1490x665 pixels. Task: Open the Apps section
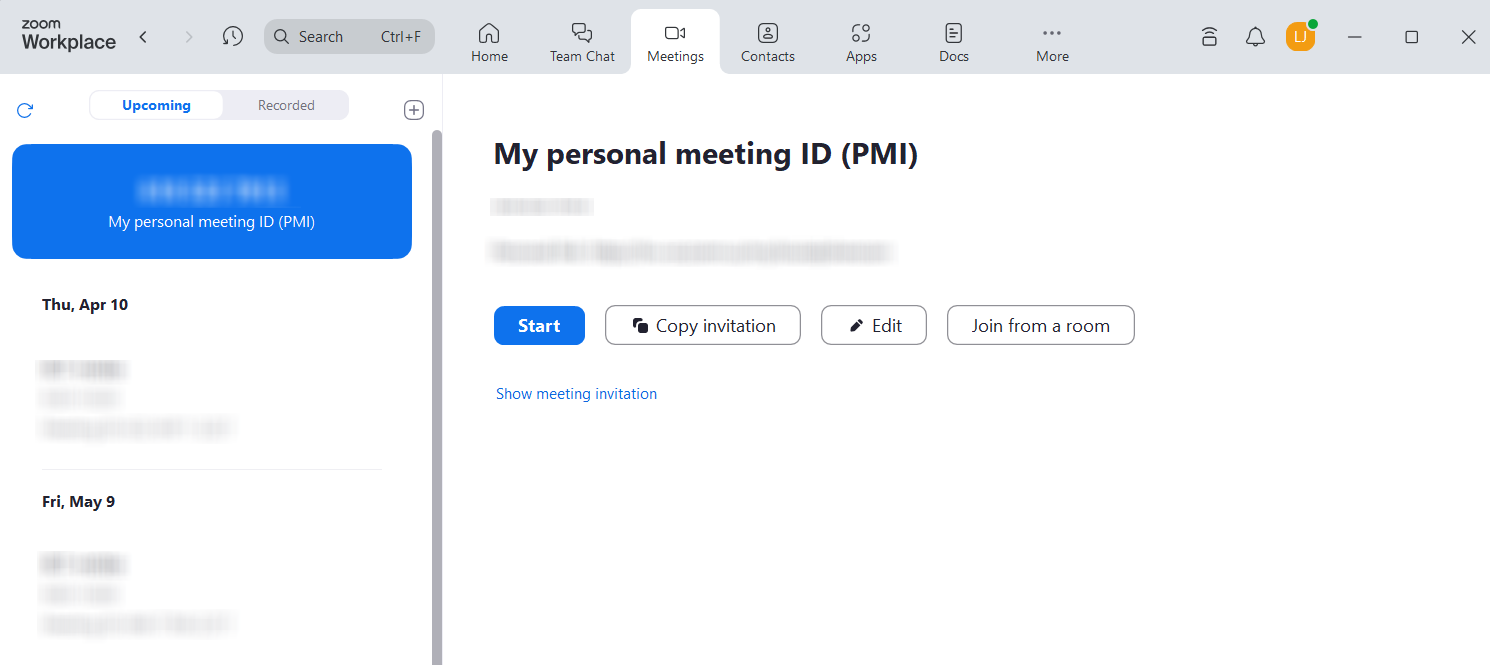[x=861, y=42]
